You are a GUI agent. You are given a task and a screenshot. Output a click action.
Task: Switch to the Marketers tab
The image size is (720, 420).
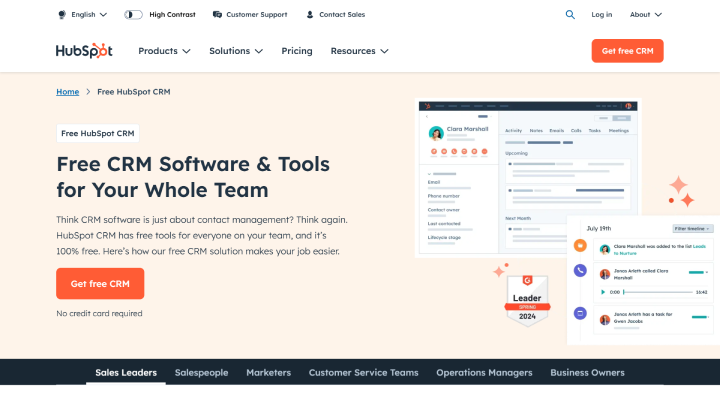268,373
